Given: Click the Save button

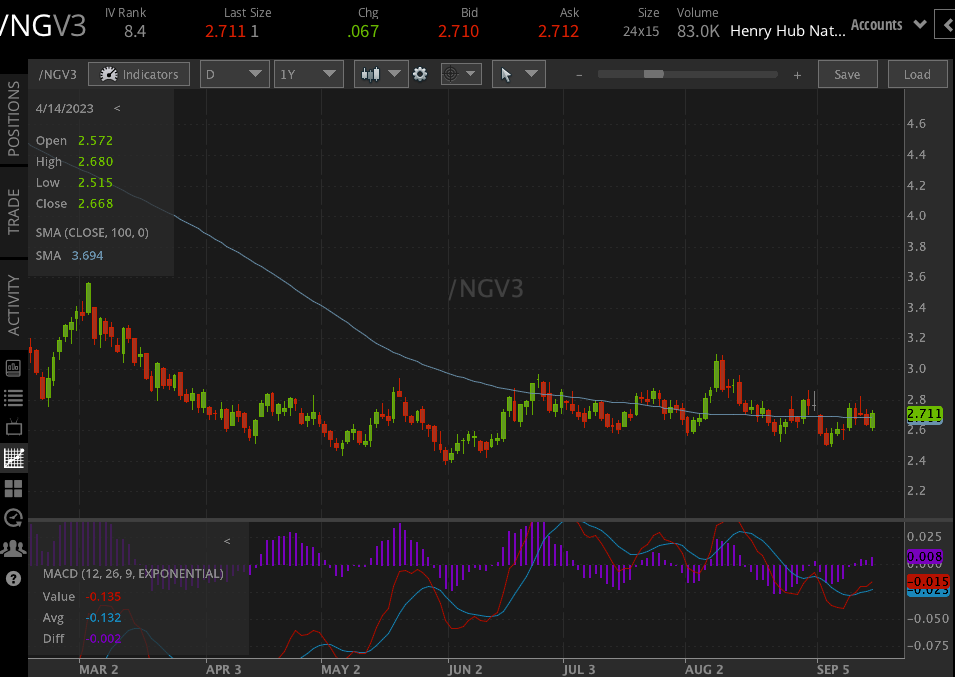Looking at the screenshot, I should tap(847, 73).
